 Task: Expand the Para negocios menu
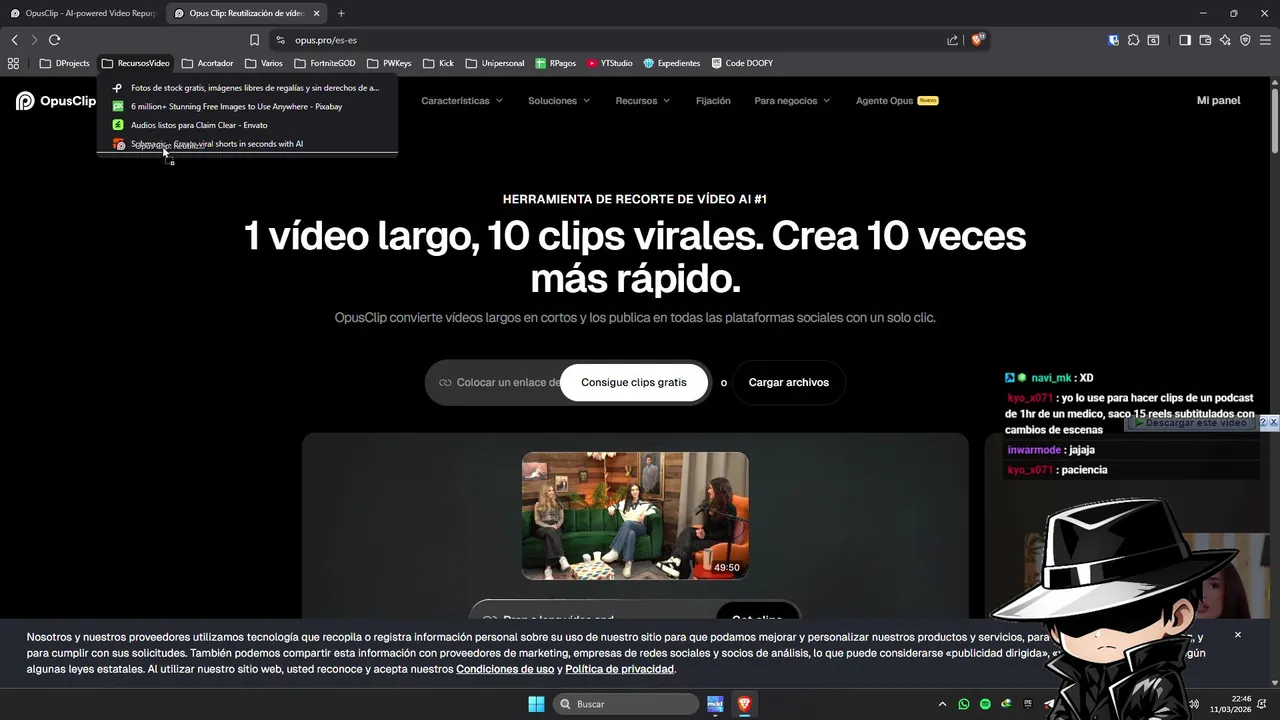pyautogui.click(x=792, y=101)
